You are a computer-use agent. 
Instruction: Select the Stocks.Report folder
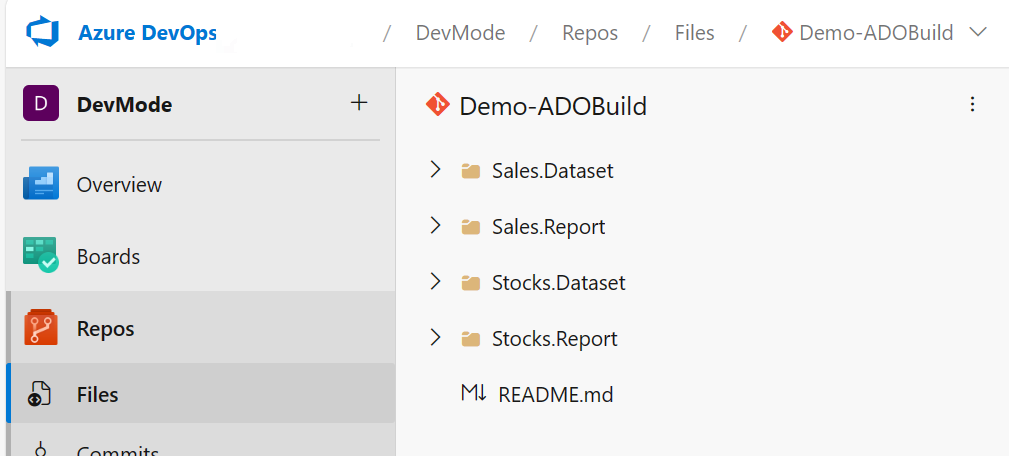[554, 339]
